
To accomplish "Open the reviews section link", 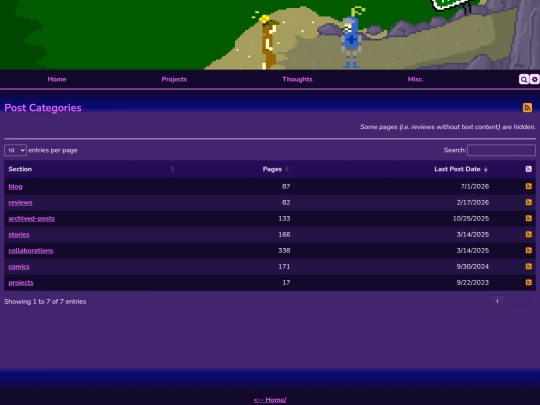I will click(20, 202).
